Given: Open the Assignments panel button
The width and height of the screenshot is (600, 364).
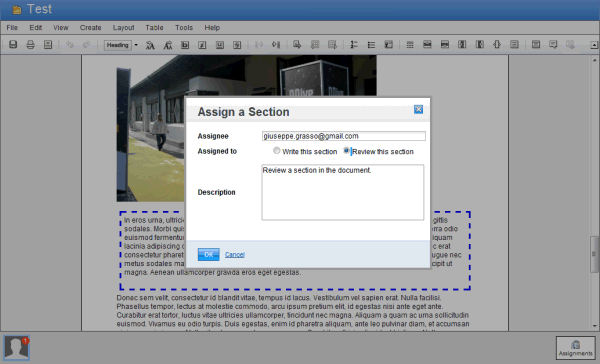Looking at the screenshot, I should (576, 348).
